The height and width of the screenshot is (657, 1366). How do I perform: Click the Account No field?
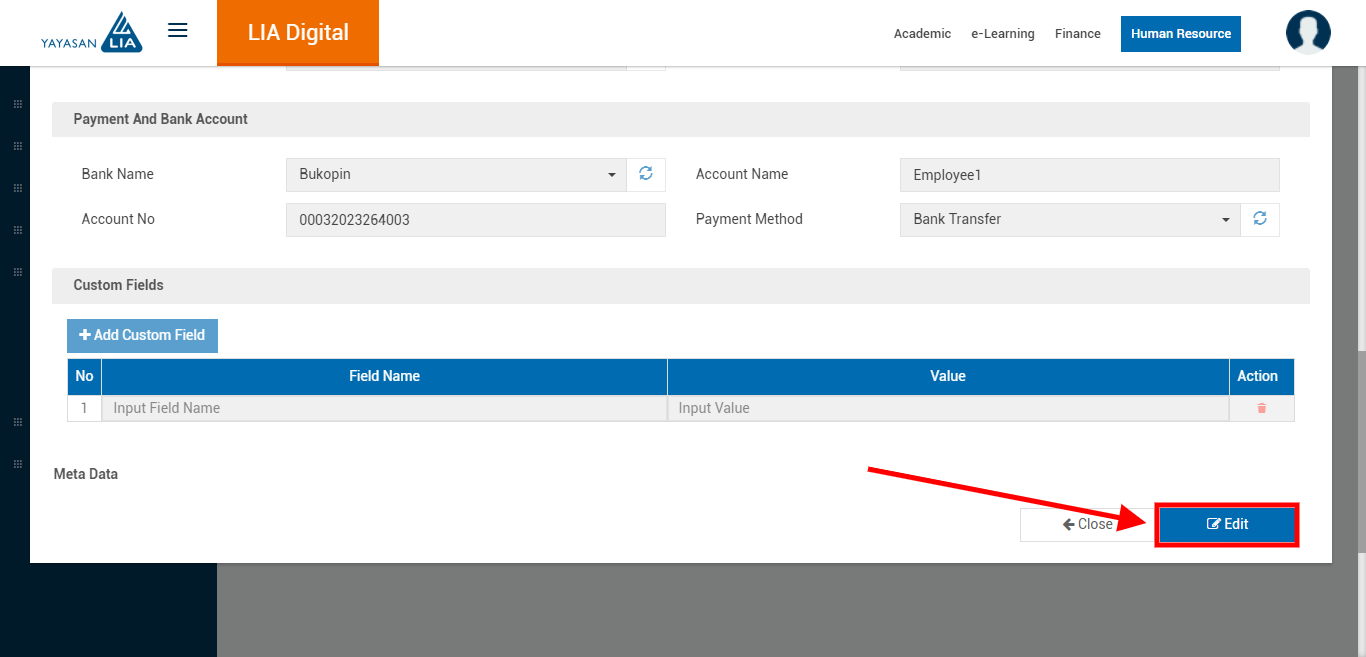click(x=475, y=220)
